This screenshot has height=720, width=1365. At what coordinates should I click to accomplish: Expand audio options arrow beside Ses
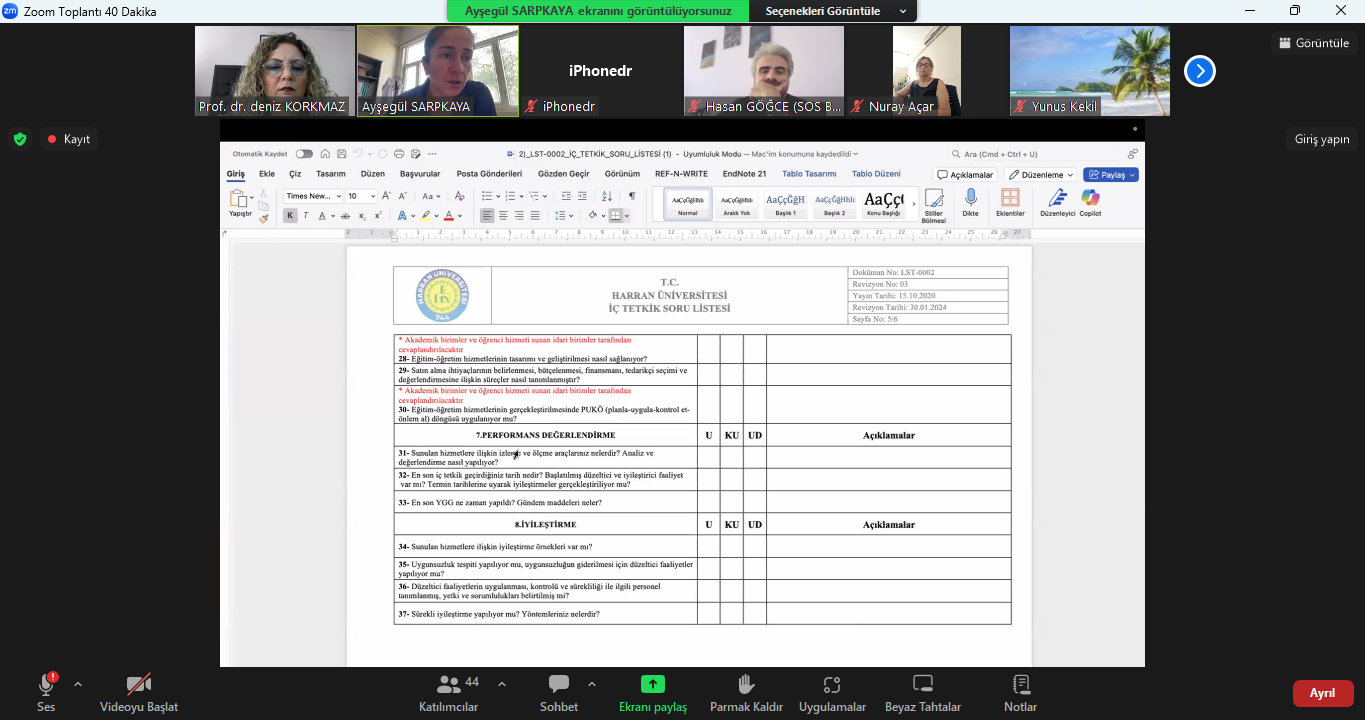[x=78, y=684]
